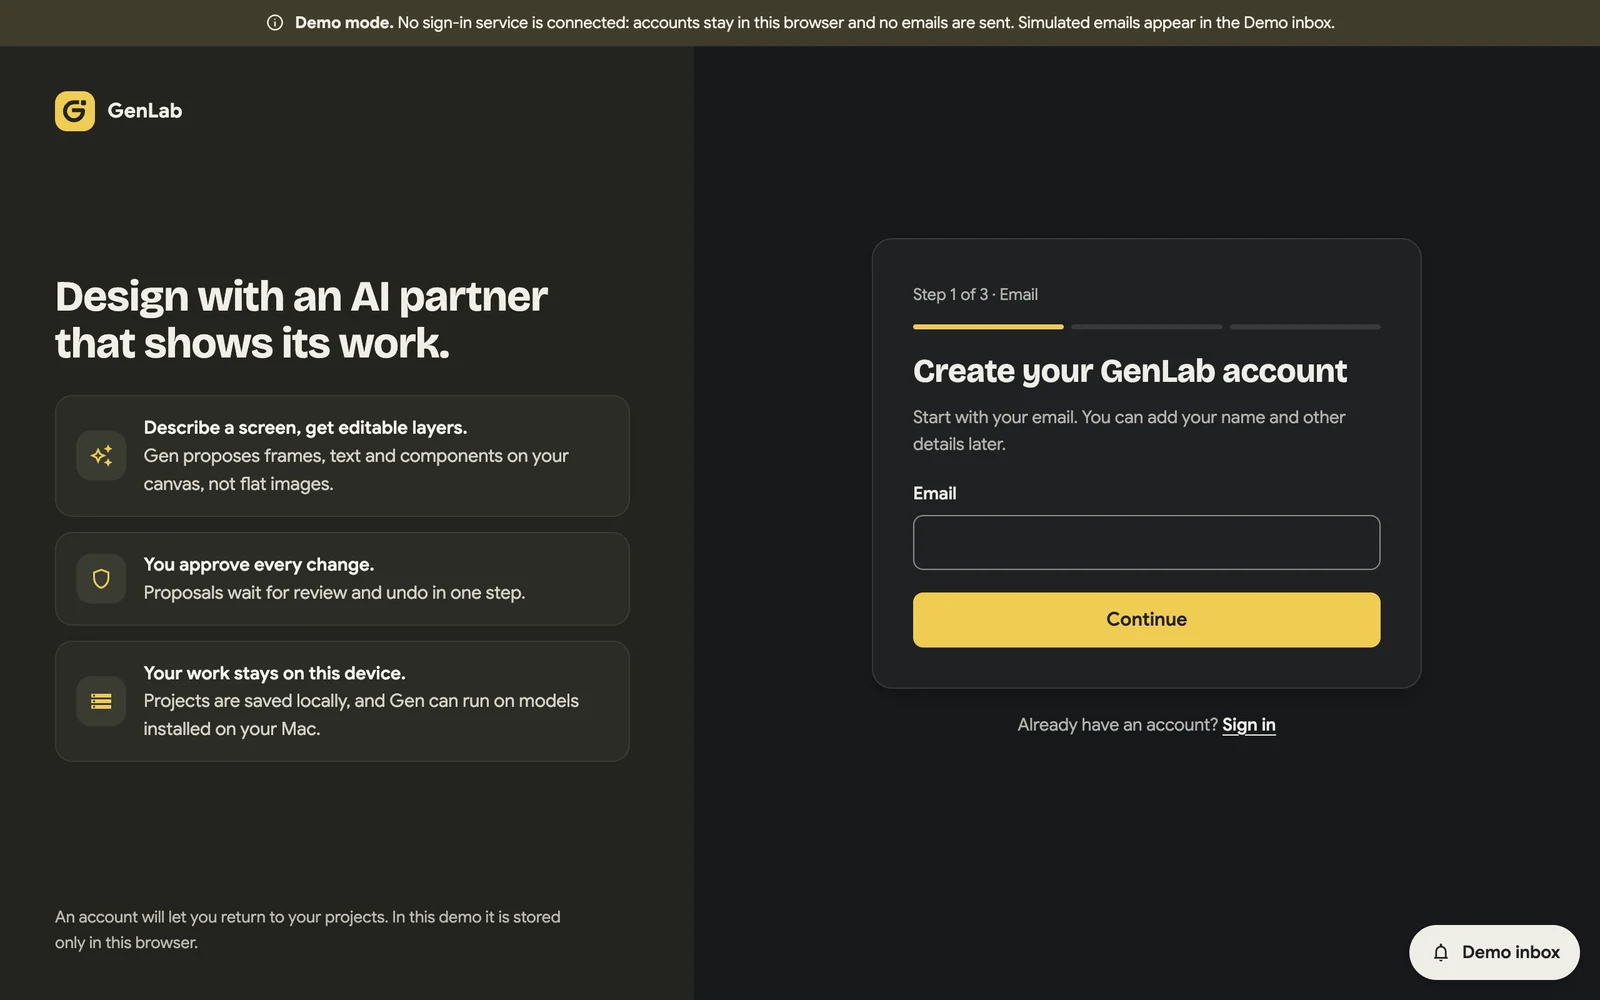Click the info icon in demo banner
This screenshot has width=1600, height=1000.
275,23
